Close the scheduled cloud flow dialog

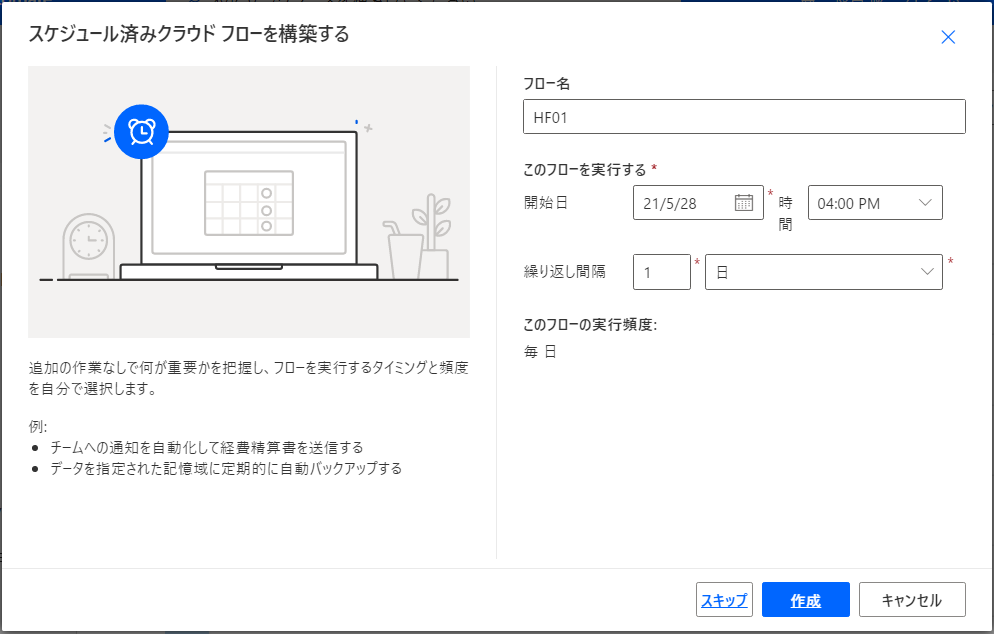click(x=948, y=37)
